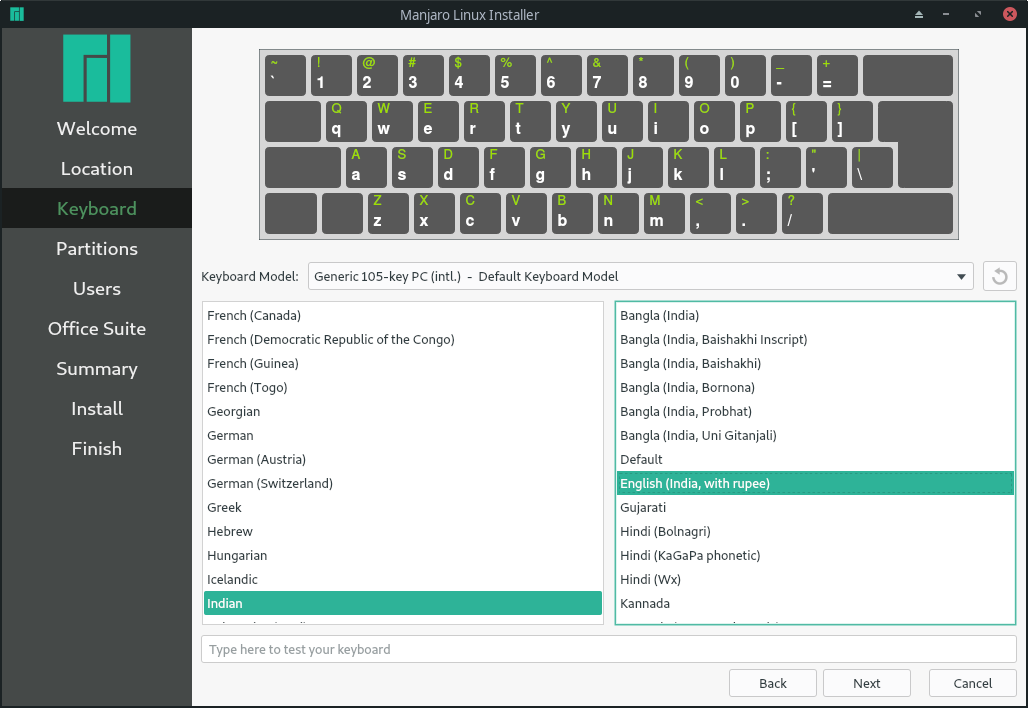Select Hindi (Bolnagri) variant
The width and height of the screenshot is (1028, 708).
pos(815,532)
